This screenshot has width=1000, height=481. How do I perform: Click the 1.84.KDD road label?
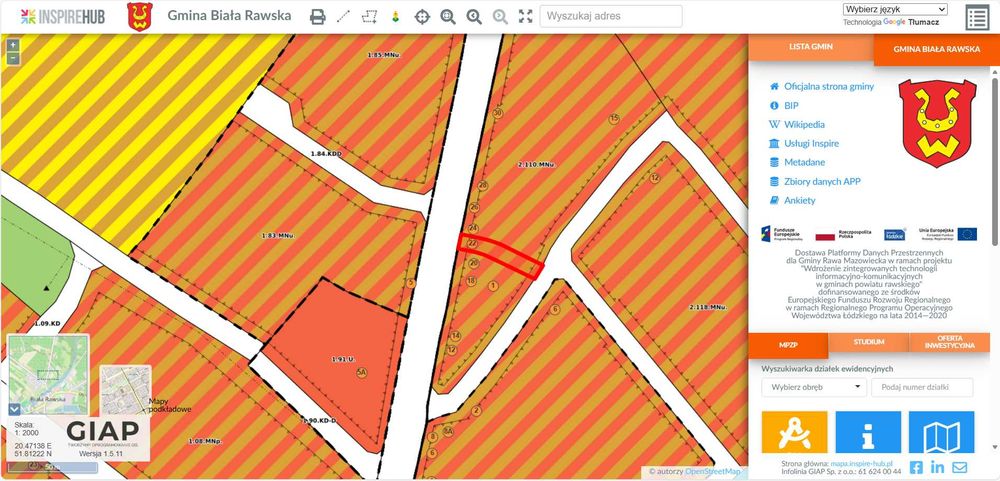tap(326, 154)
